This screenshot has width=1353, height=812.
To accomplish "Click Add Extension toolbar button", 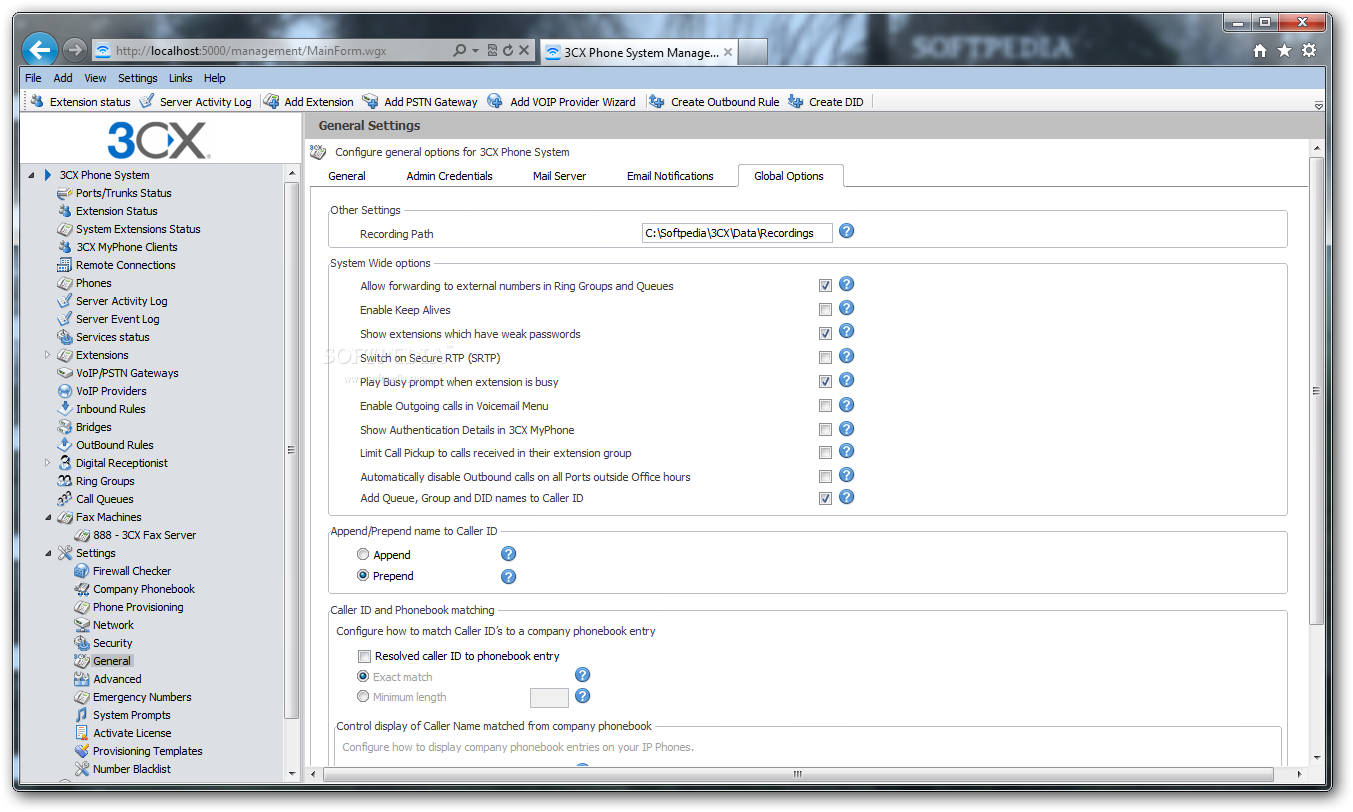I will pos(308,102).
